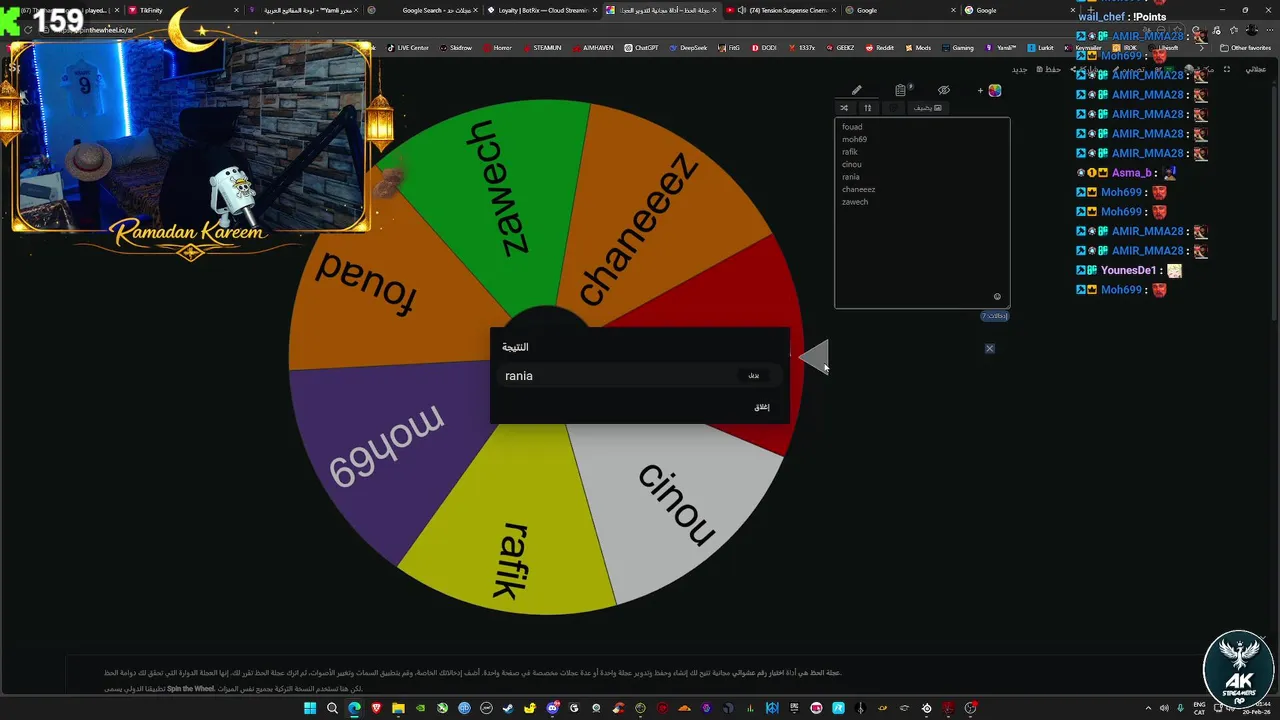
Task: Click the remove button beside rania result
Action: [x=754, y=375]
